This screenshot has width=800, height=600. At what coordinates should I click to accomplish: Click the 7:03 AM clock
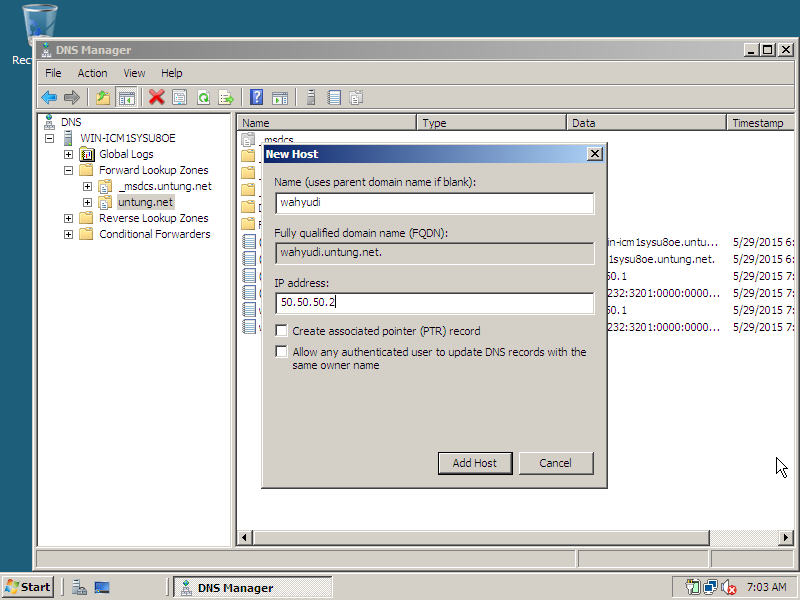[766, 587]
